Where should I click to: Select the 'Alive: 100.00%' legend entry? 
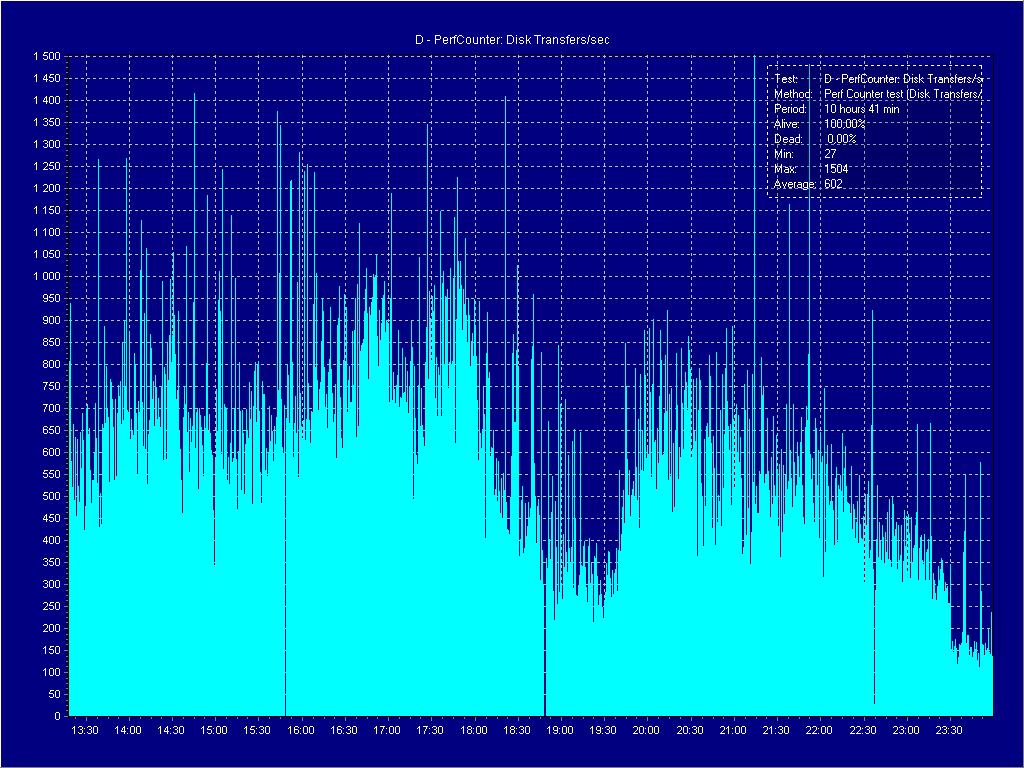click(820, 124)
